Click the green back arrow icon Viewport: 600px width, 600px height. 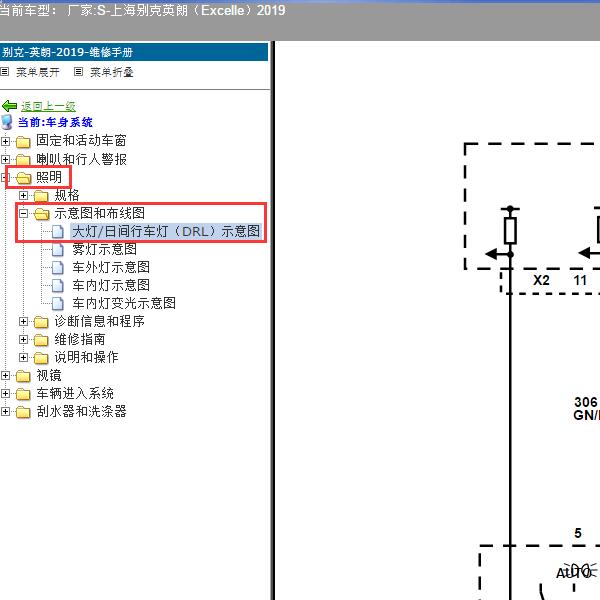pyautogui.click(x=9, y=106)
